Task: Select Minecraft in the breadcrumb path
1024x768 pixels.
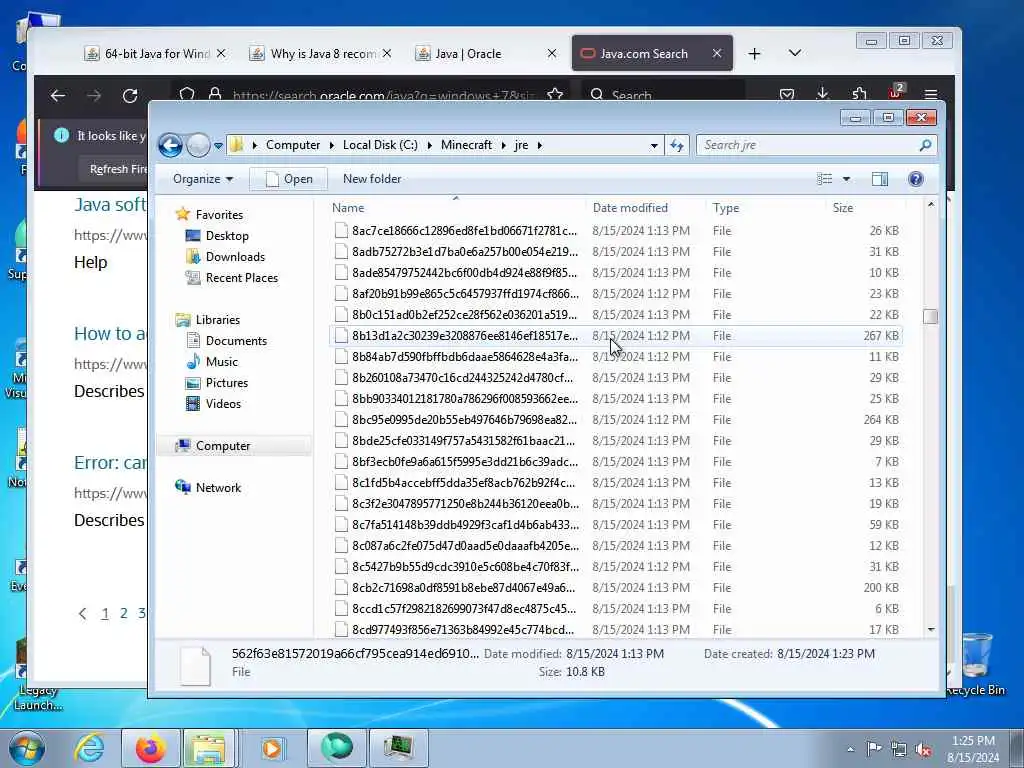Action: point(466,145)
